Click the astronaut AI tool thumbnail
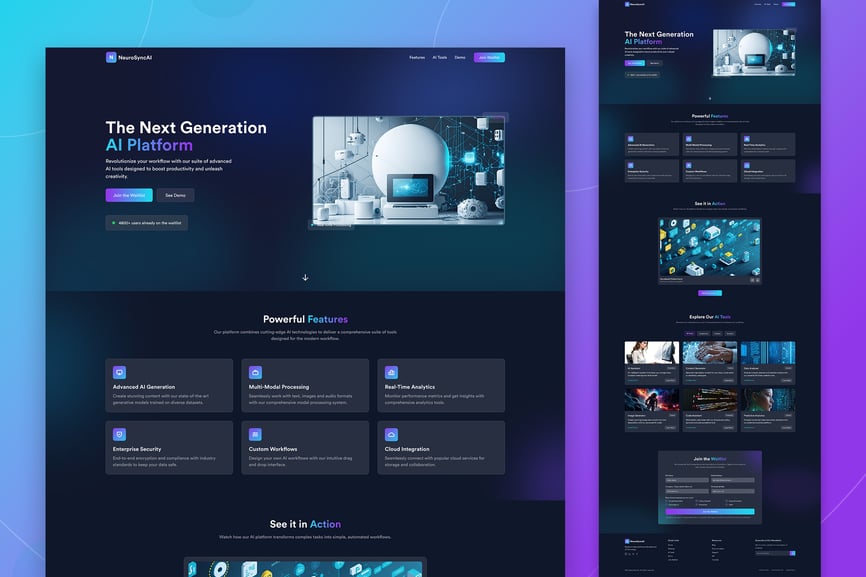Viewport: 866px width, 577px height. pos(651,400)
